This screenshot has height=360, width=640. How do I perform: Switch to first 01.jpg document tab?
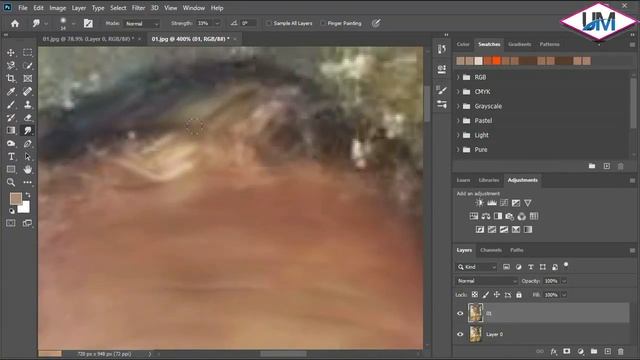[x=88, y=39]
